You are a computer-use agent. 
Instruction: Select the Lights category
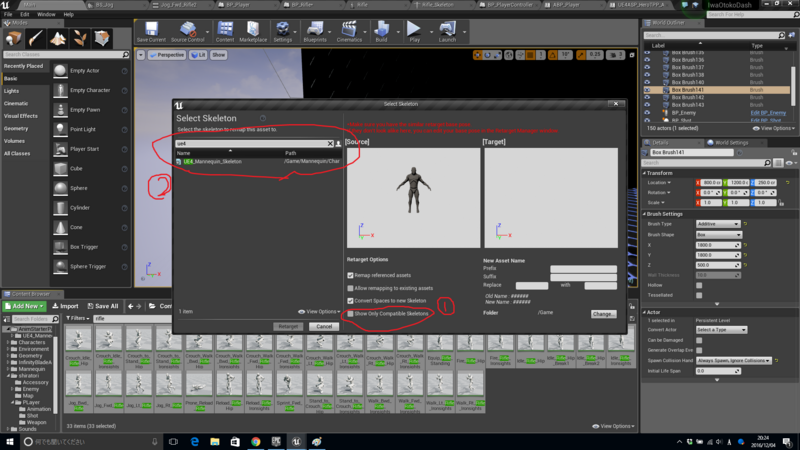click(11, 91)
